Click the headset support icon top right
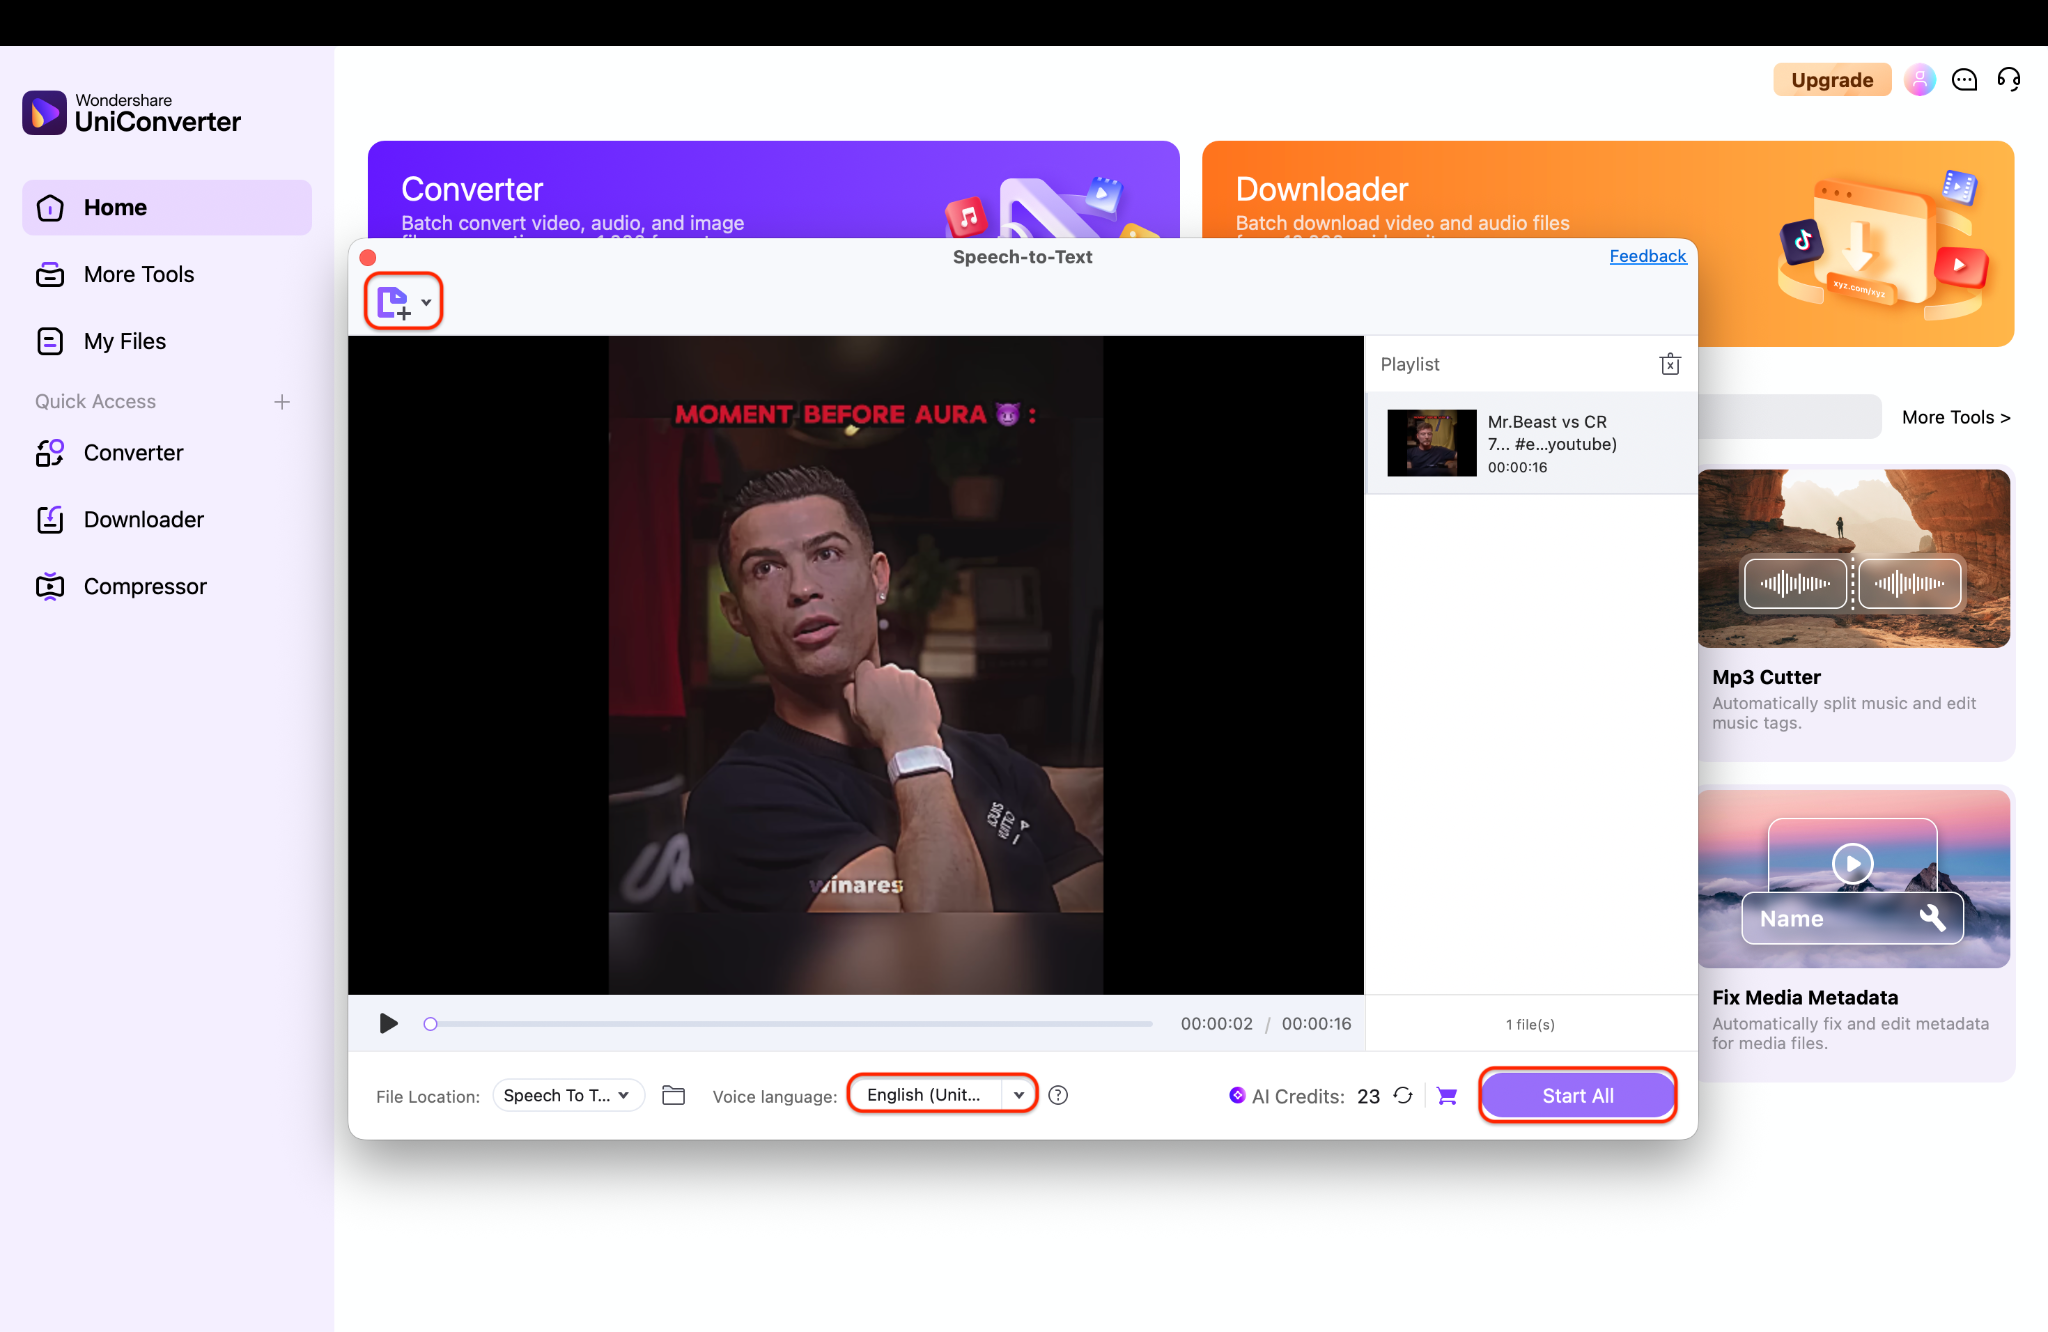 2009,79
